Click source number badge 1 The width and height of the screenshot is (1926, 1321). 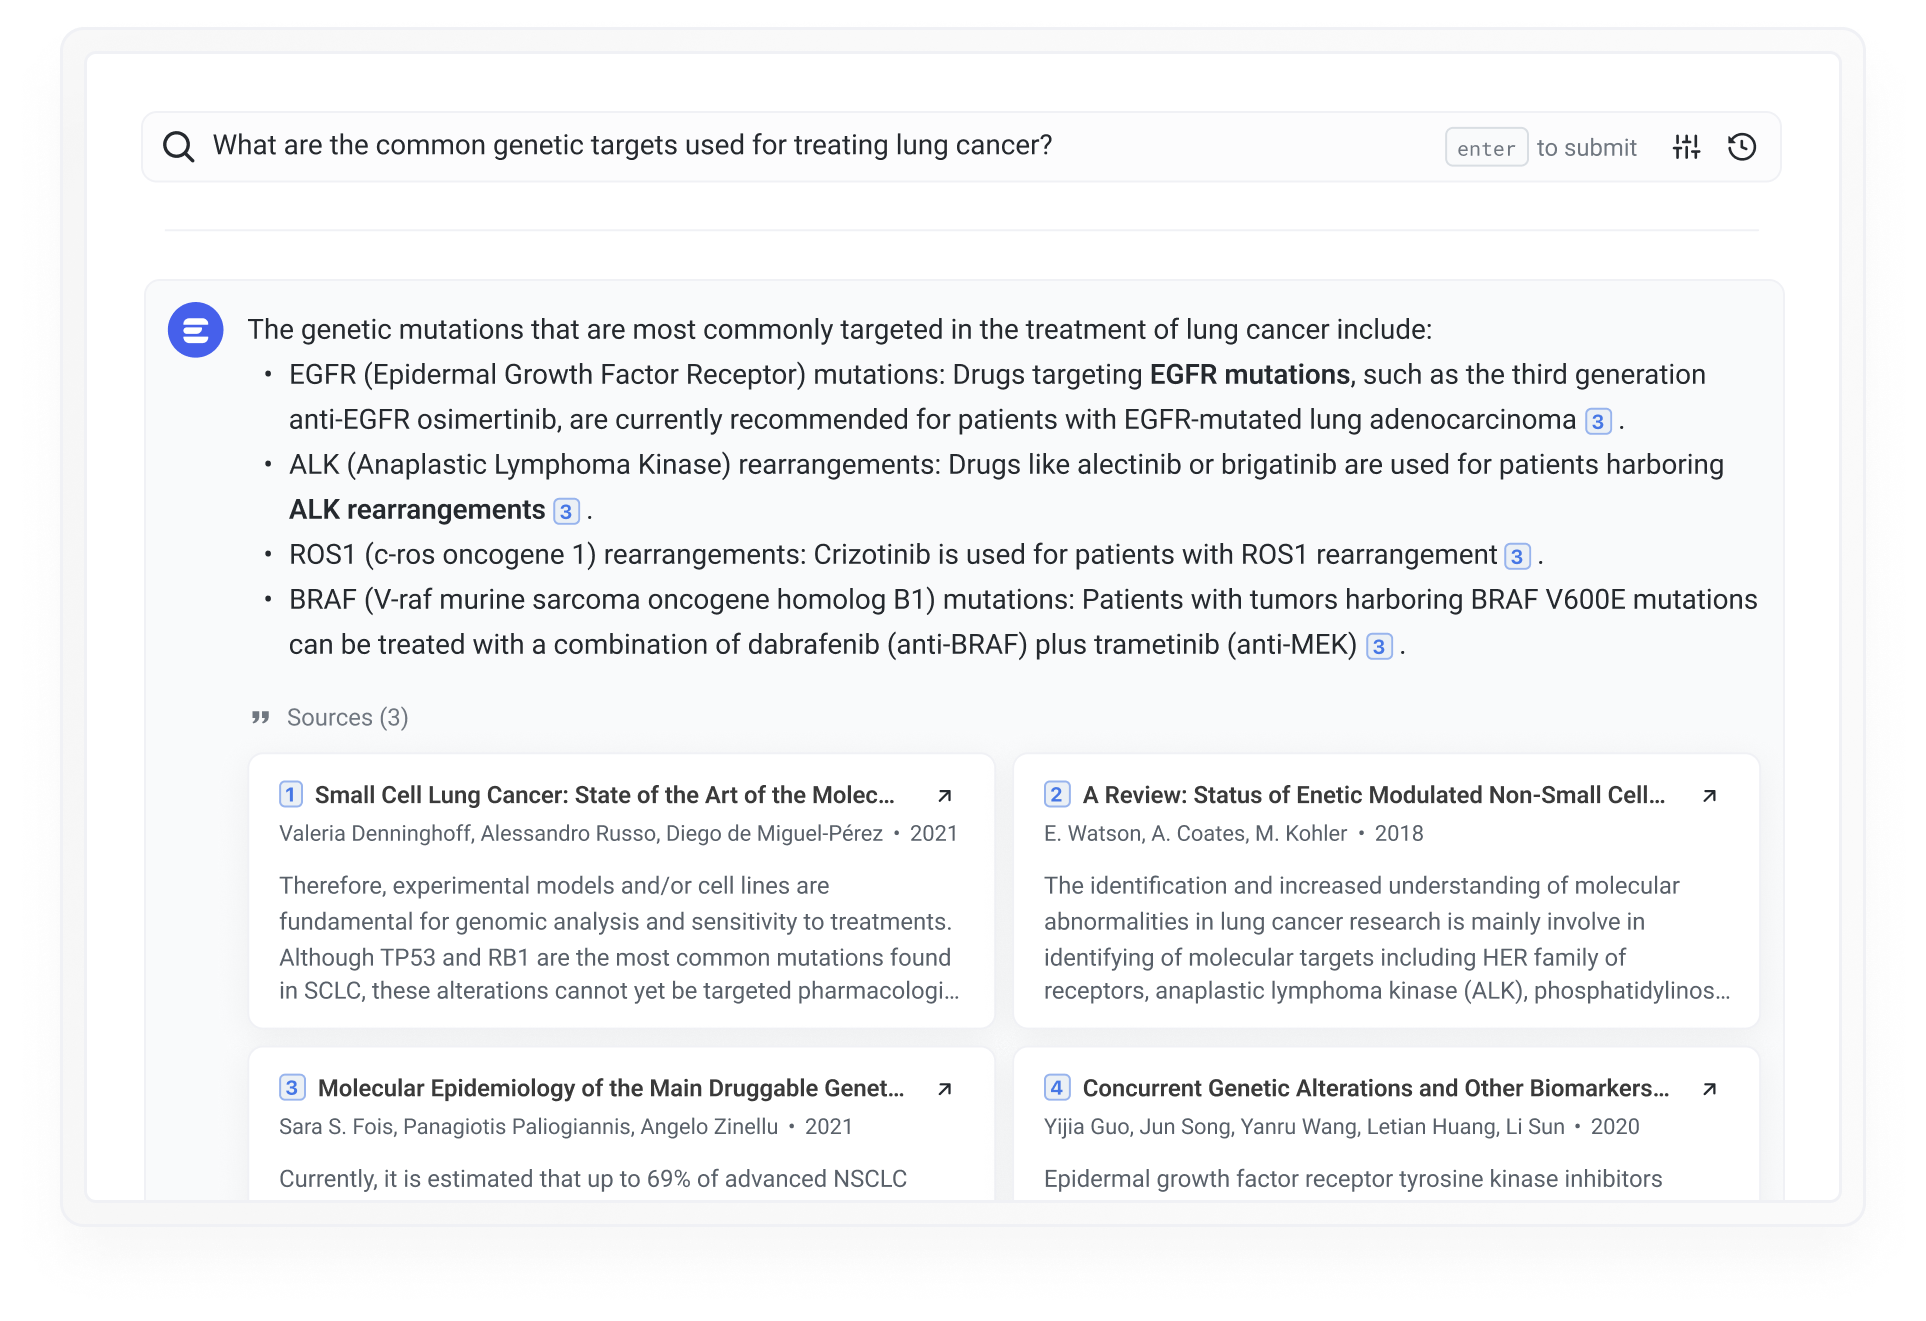pyautogui.click(x=290, y=795)
